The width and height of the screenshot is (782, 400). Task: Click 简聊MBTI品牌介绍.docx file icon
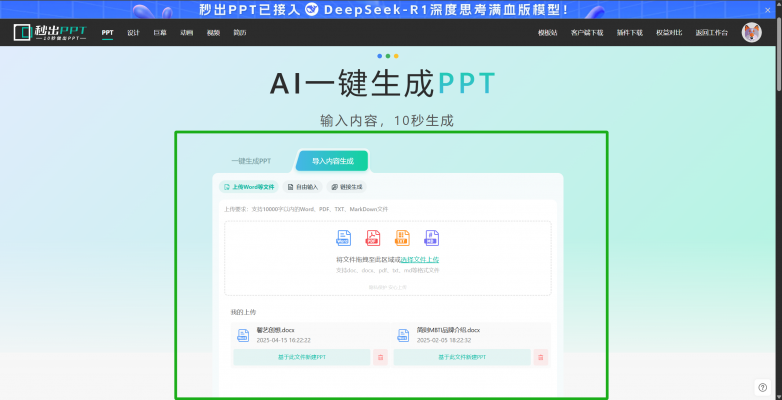coord(403,335)
